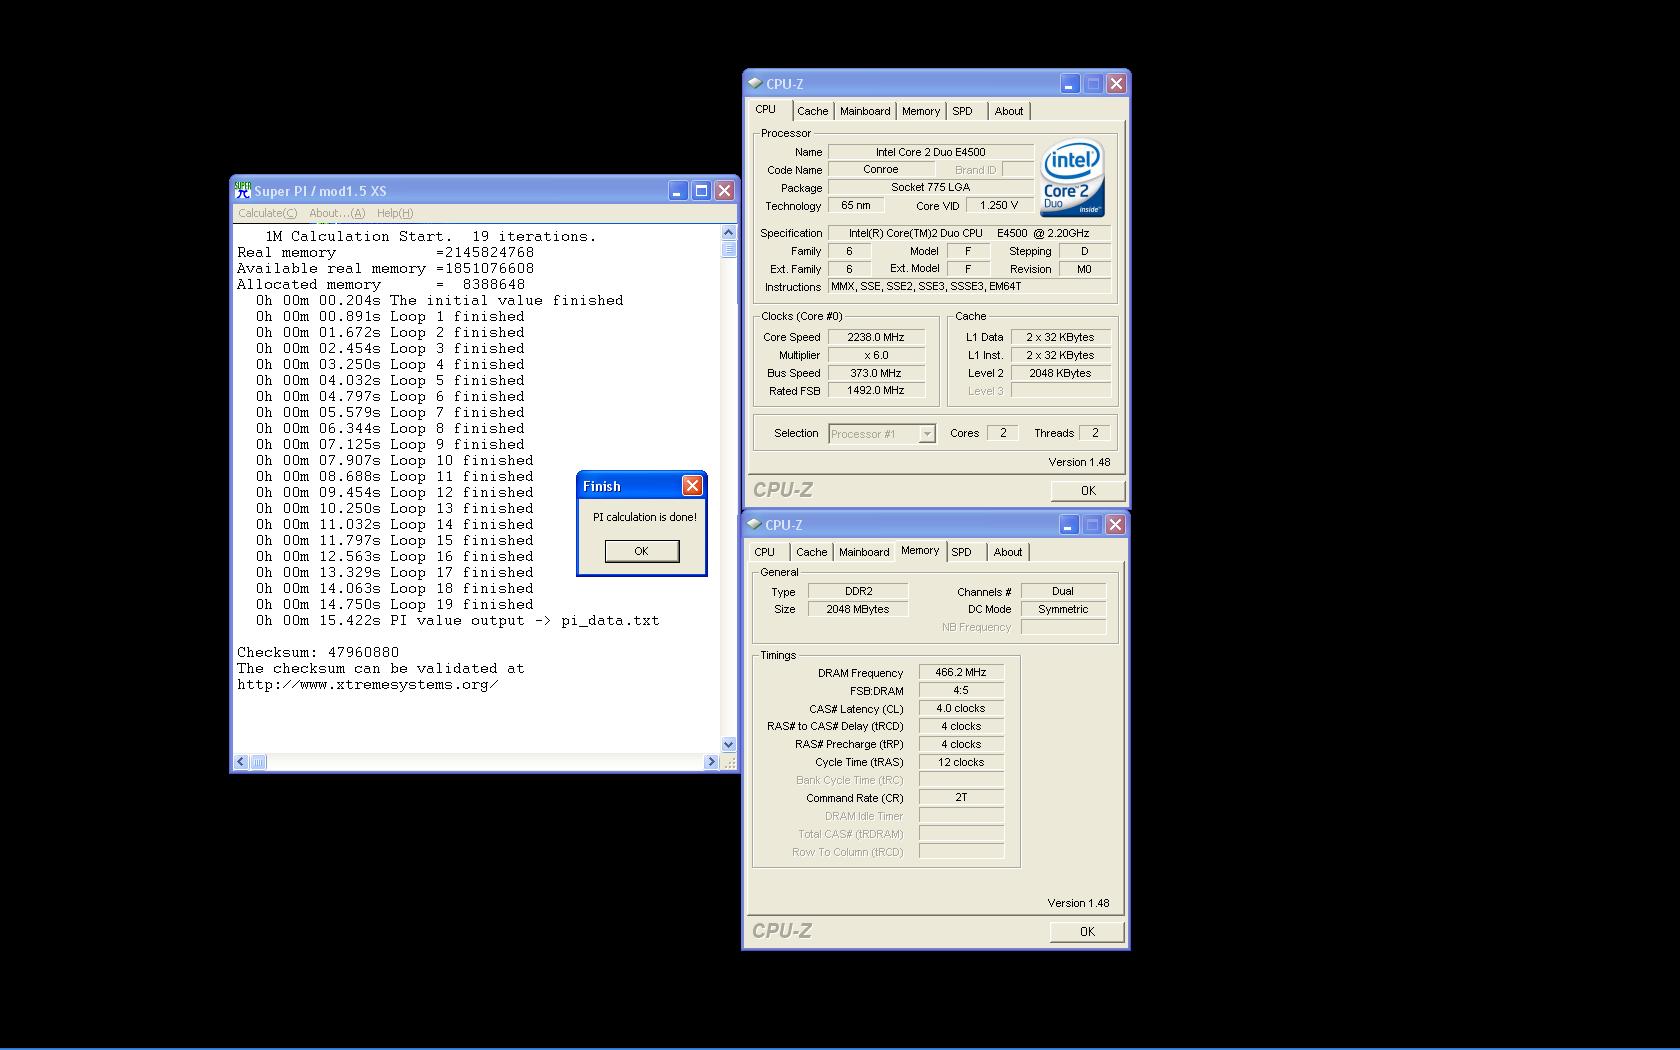Select the CPU tab in upper CPU-Z
Screen dimensions: 1680x1050
click(766, 110)
